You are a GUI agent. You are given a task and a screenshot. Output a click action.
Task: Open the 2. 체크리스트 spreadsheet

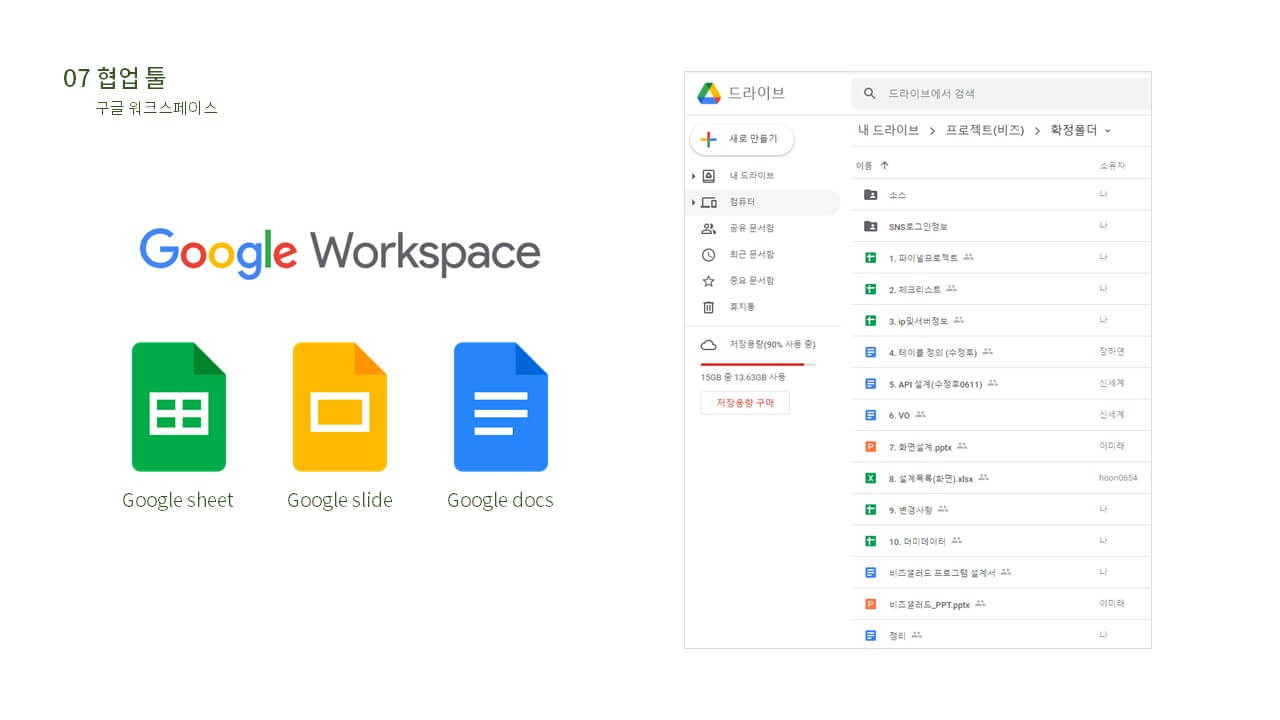[x=1000, y=289]
